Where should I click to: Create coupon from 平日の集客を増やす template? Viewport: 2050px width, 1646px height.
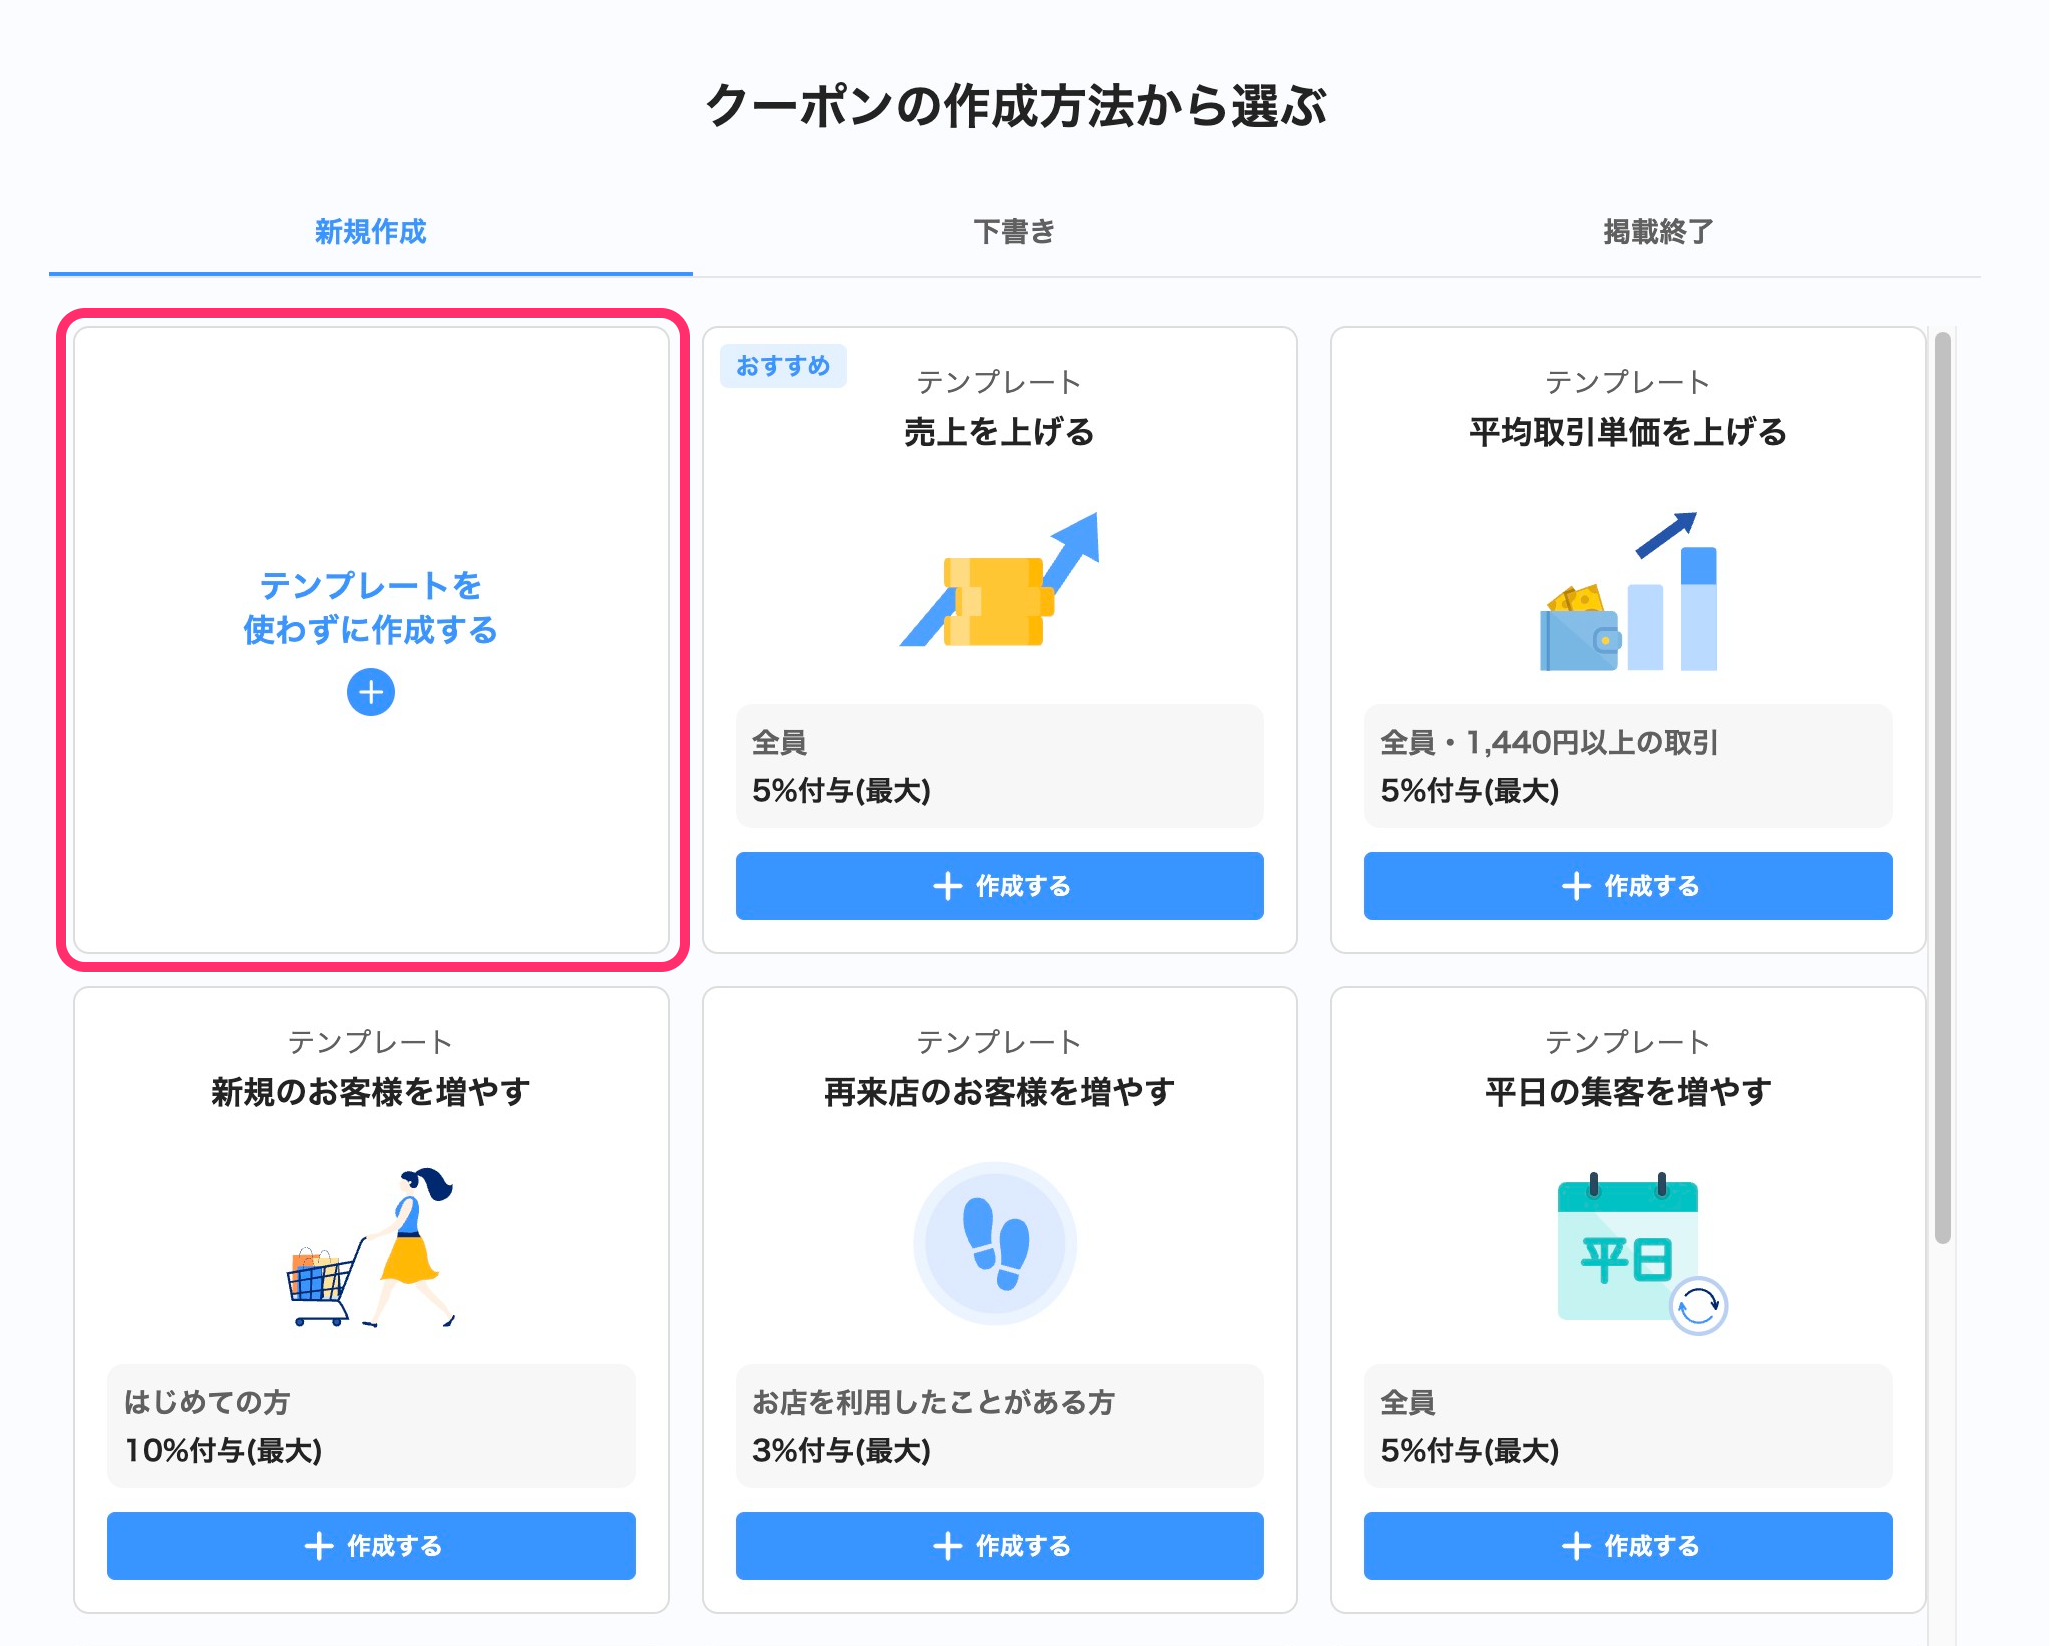[x=1627, y=1545]
